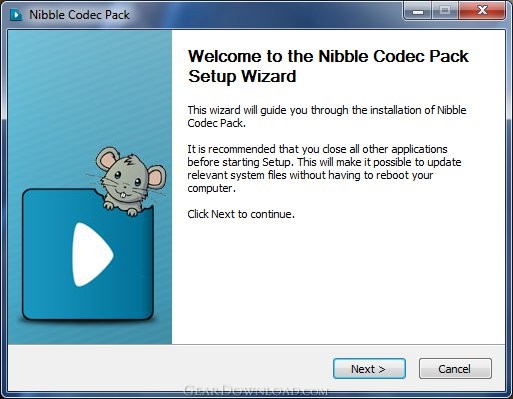Click the 'Welcome to the Nibble Codec Pack' heading
Viewport: 513px width, 399px height.
328,66
